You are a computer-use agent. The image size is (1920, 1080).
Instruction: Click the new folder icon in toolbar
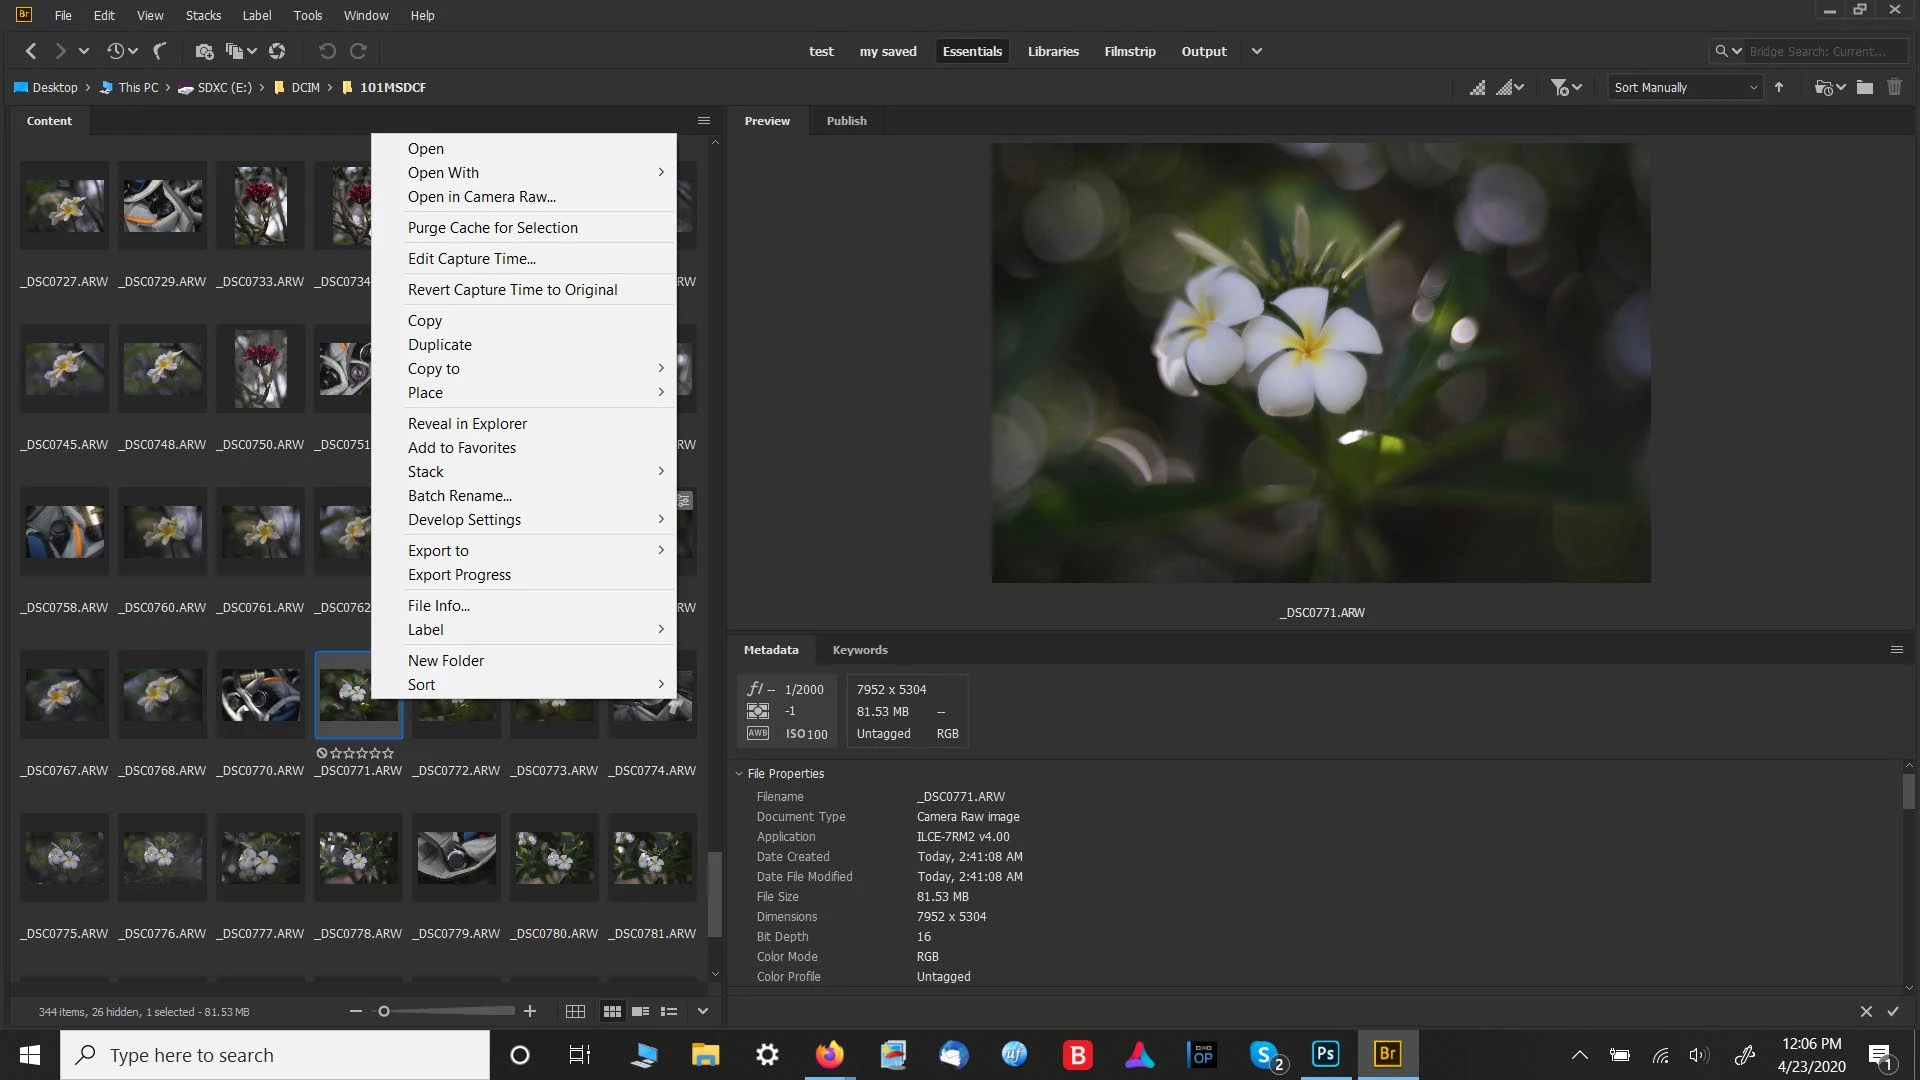(1864, 87)
